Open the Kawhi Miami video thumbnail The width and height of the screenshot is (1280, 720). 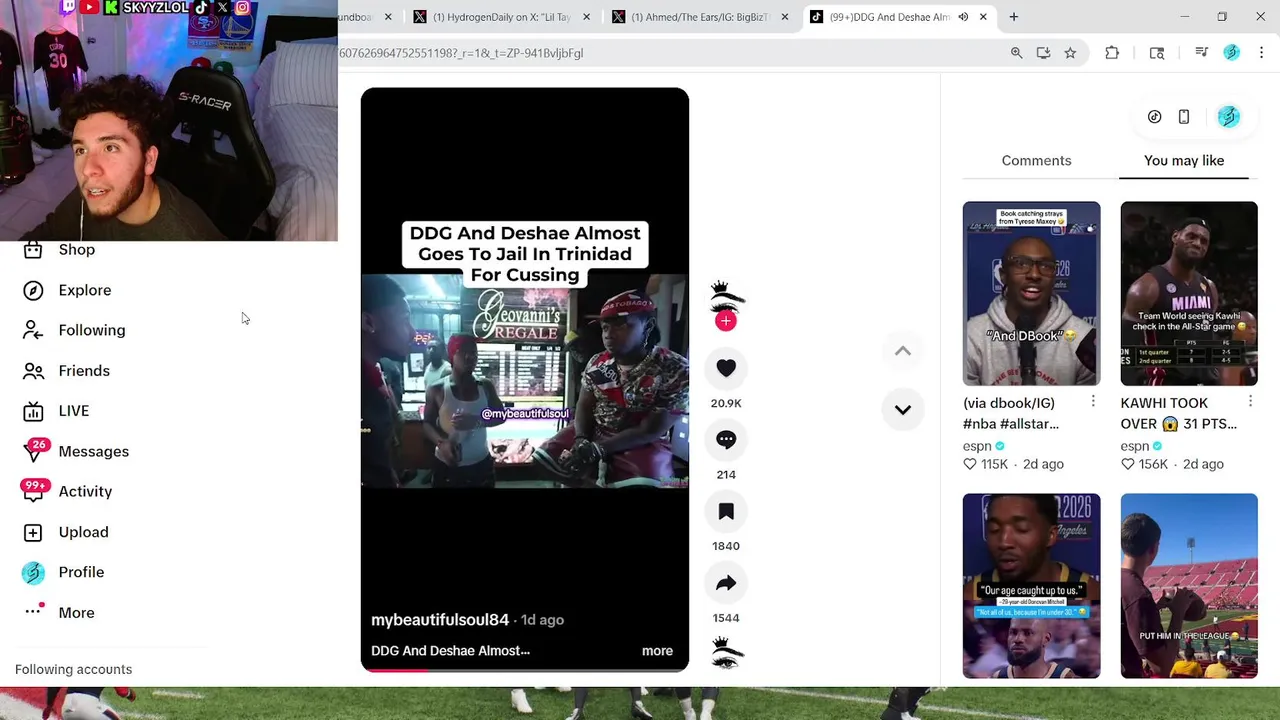coord(1189,293)
